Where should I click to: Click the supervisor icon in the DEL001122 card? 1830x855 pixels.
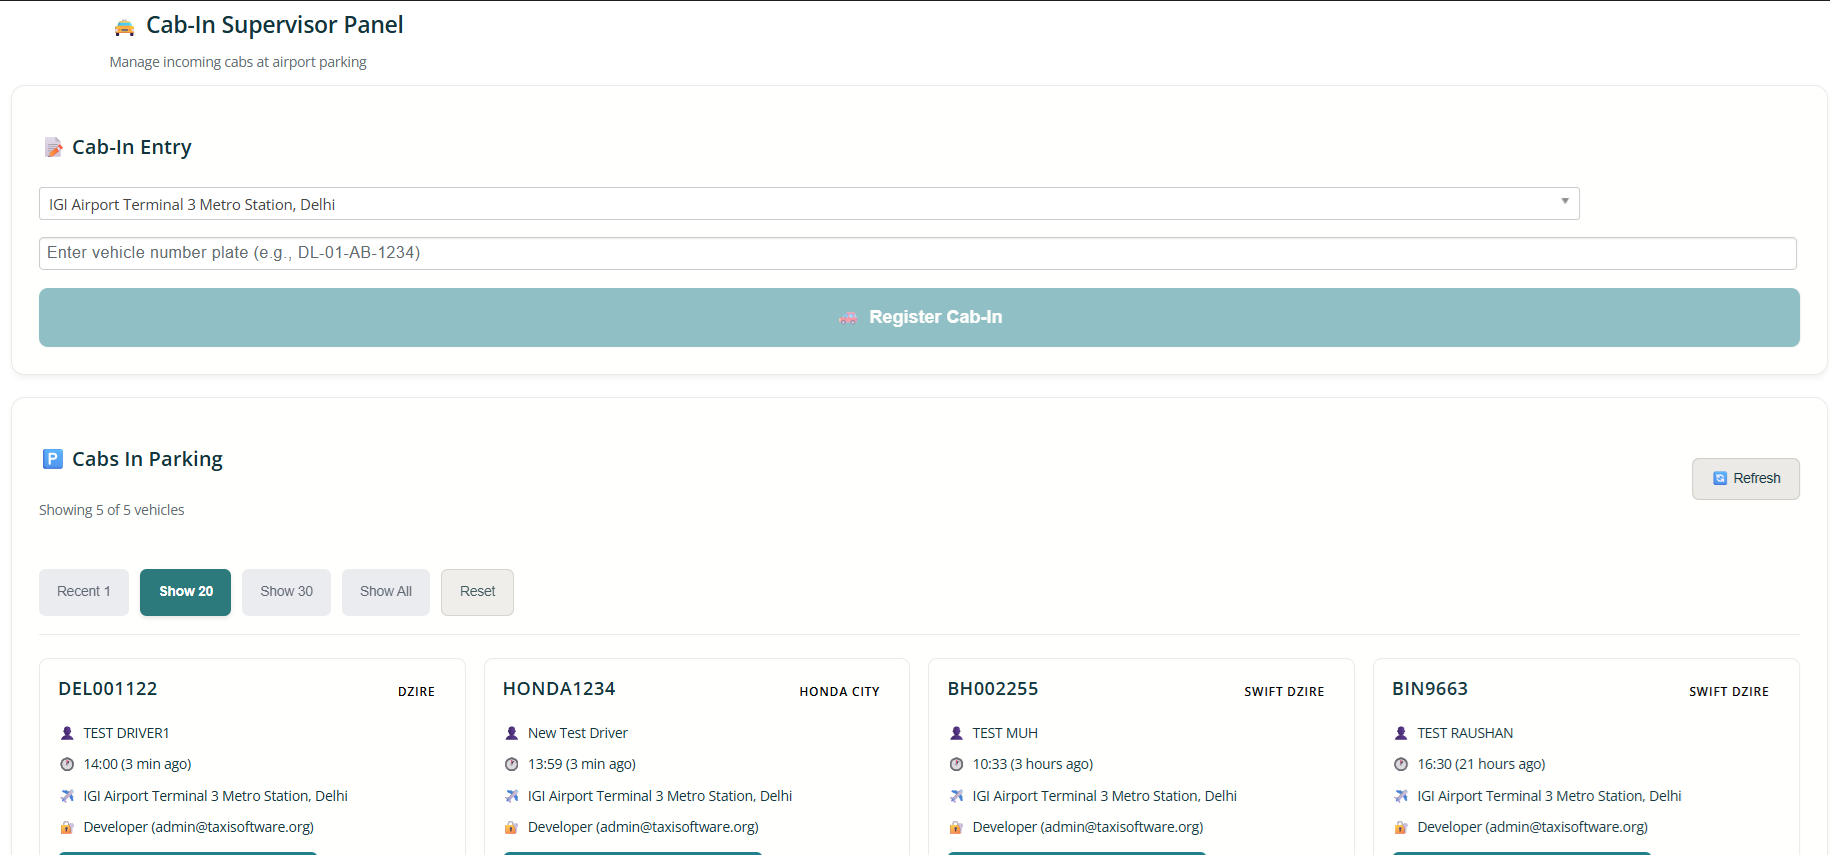click(x=67, y=827)
